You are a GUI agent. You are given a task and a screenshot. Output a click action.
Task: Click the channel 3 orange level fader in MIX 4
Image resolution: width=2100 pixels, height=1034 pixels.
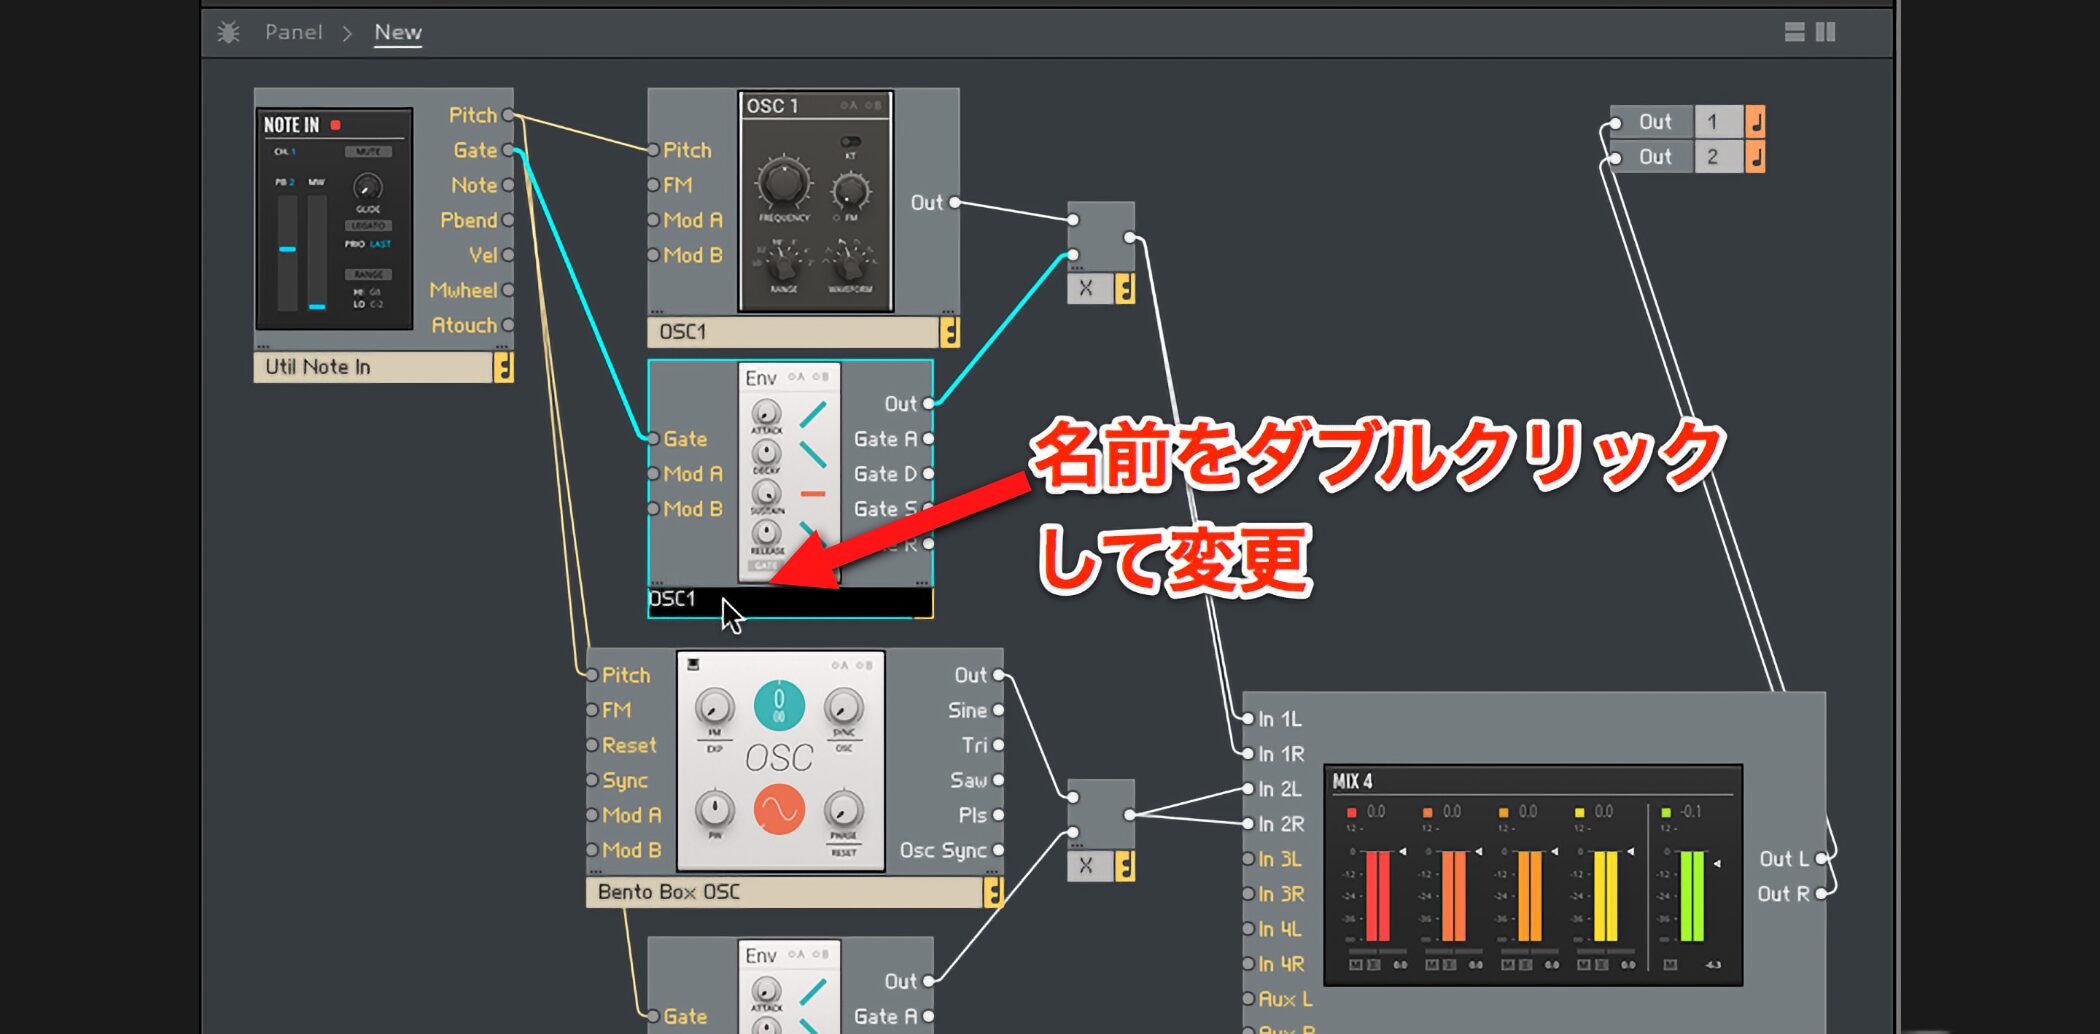click(x=1530, y=895)
